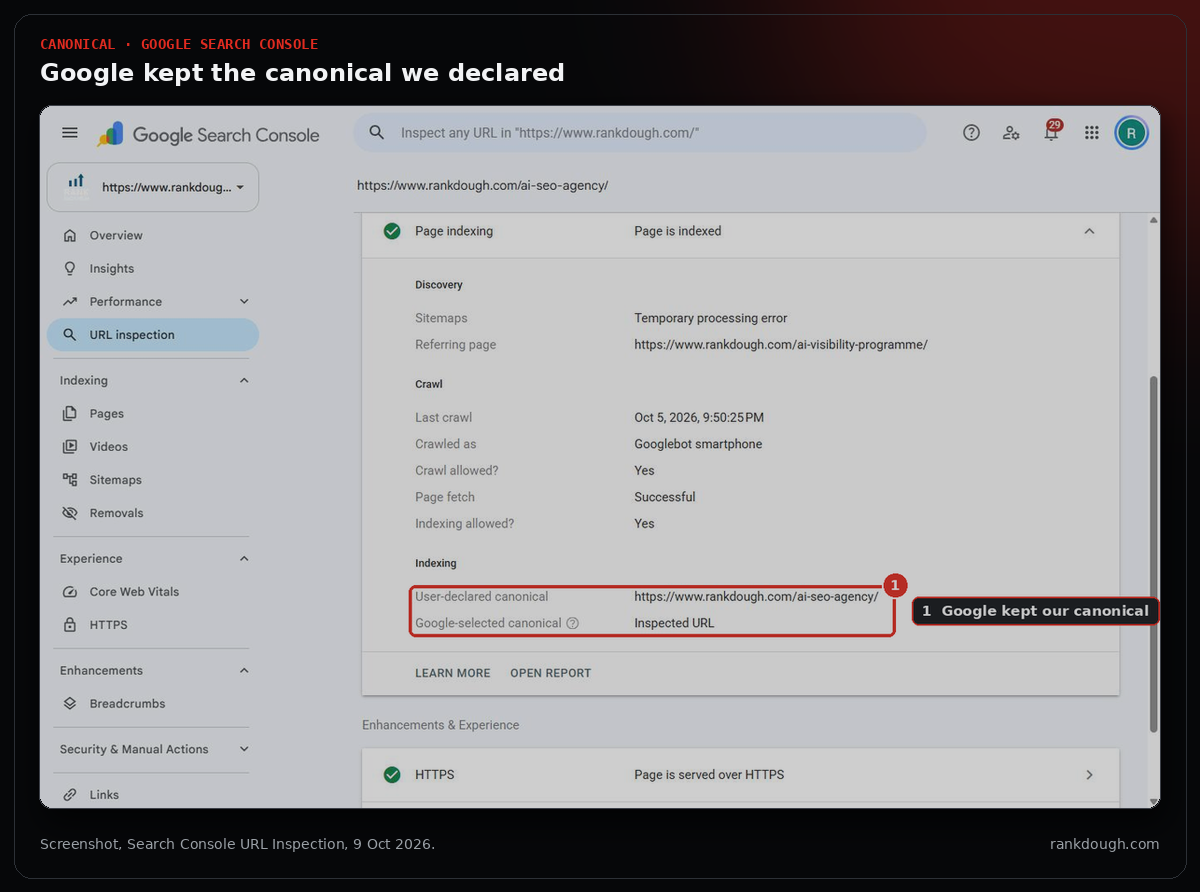The image size is (1200, 892).
Task: Click the Overview home icon
Action: 70,236
